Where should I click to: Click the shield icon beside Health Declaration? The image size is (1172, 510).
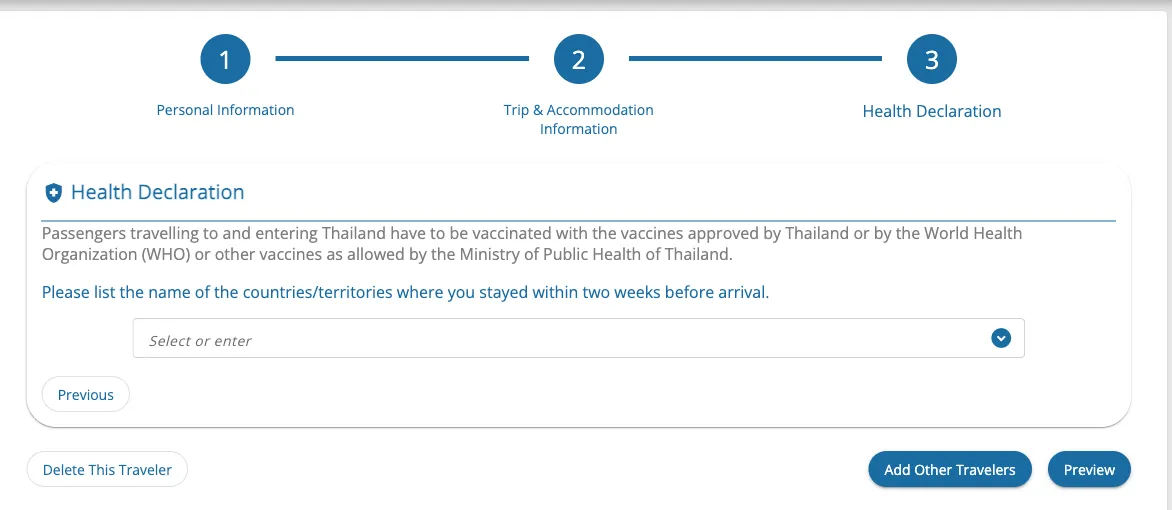pos(53,193)
